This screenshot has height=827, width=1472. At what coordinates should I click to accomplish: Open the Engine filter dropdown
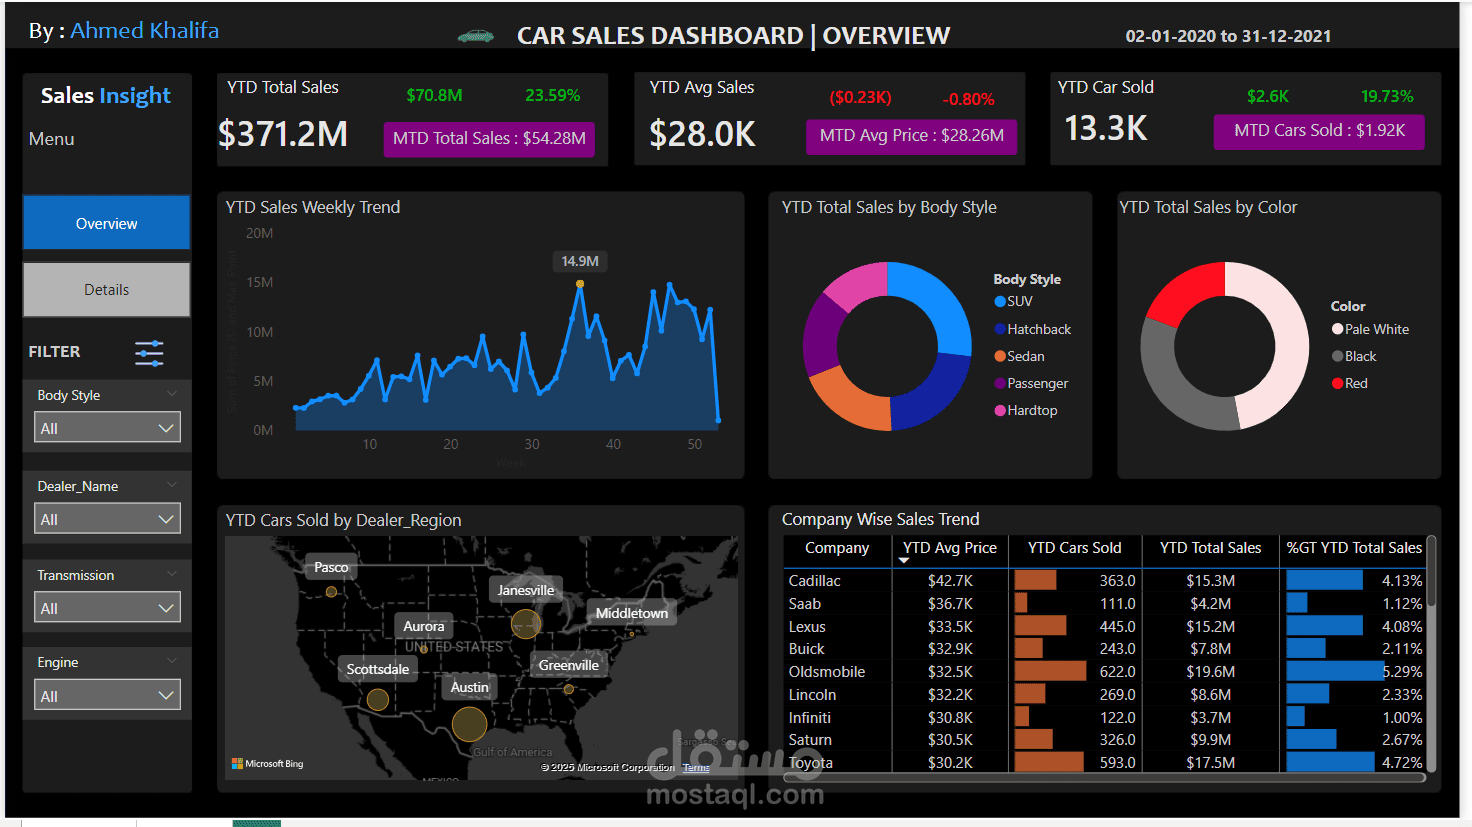pyautogui.click(x=106, y=696)
